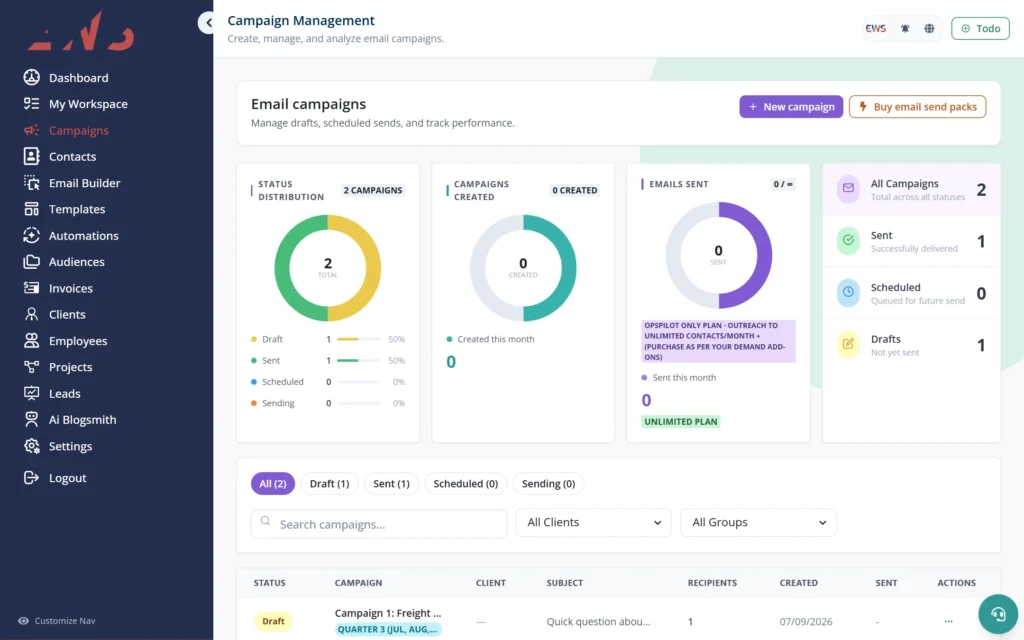
Task: Click the My Workspace sidebar icon
Action: point(31,103)
